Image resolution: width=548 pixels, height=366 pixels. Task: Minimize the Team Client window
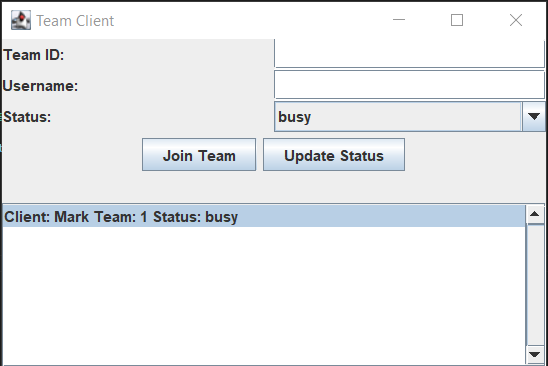tap(399, 20)
